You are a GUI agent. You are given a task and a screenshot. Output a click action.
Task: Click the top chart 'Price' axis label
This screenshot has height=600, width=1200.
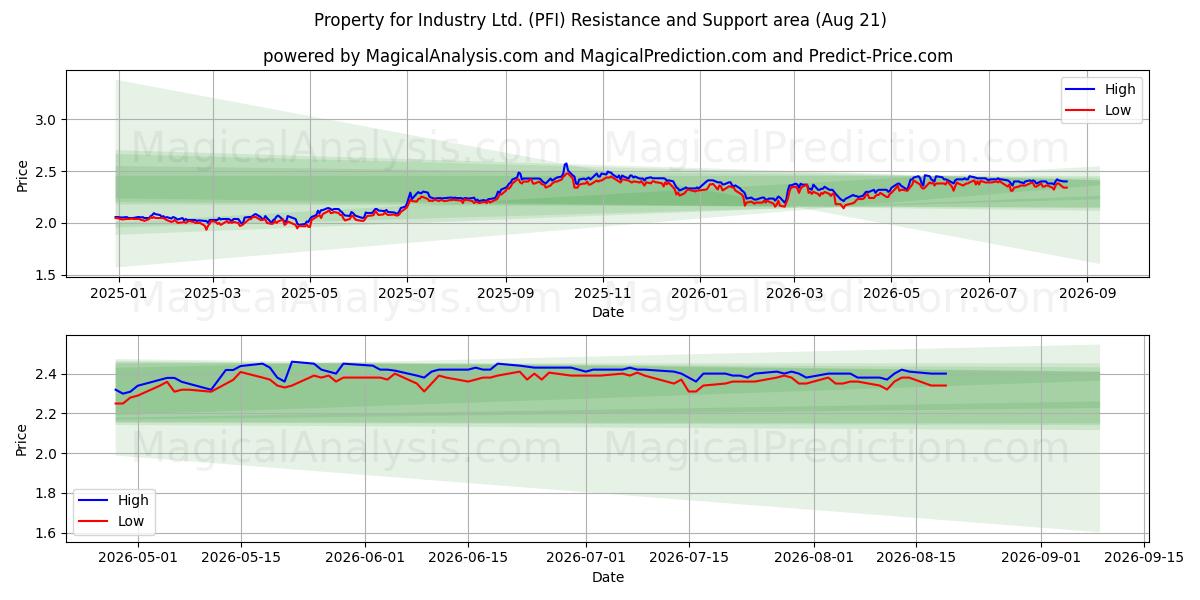pos(22,174)
